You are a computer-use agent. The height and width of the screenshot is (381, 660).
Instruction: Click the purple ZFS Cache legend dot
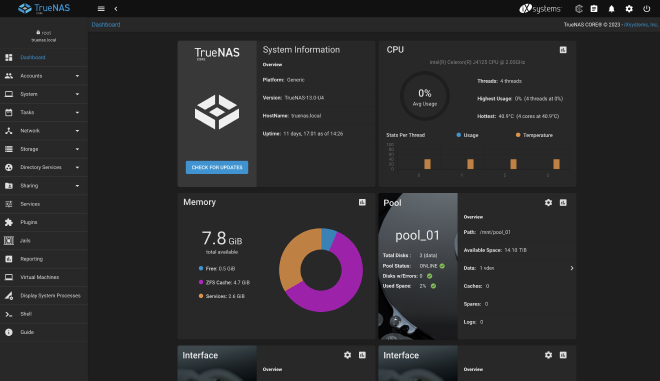(201, 282)
